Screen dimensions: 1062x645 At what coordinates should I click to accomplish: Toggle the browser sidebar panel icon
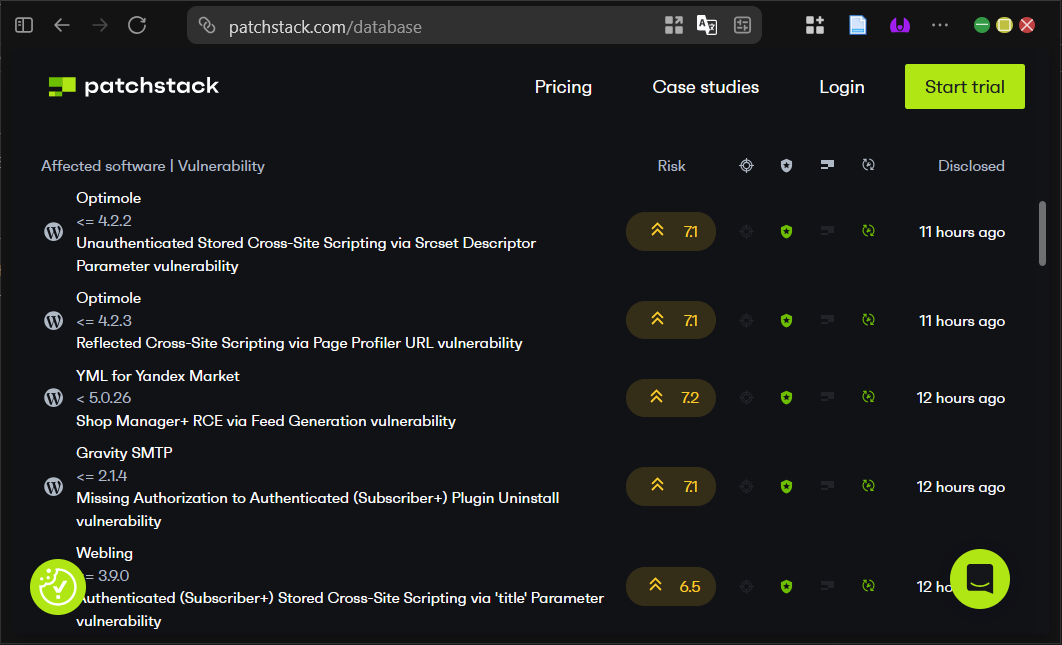coord(24,25)
